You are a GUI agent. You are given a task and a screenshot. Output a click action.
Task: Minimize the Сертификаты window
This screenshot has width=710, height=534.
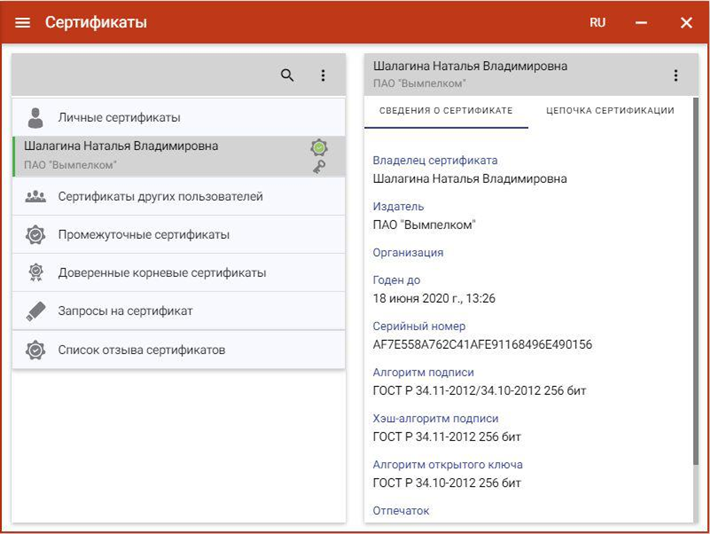click(x=641, y=23)
